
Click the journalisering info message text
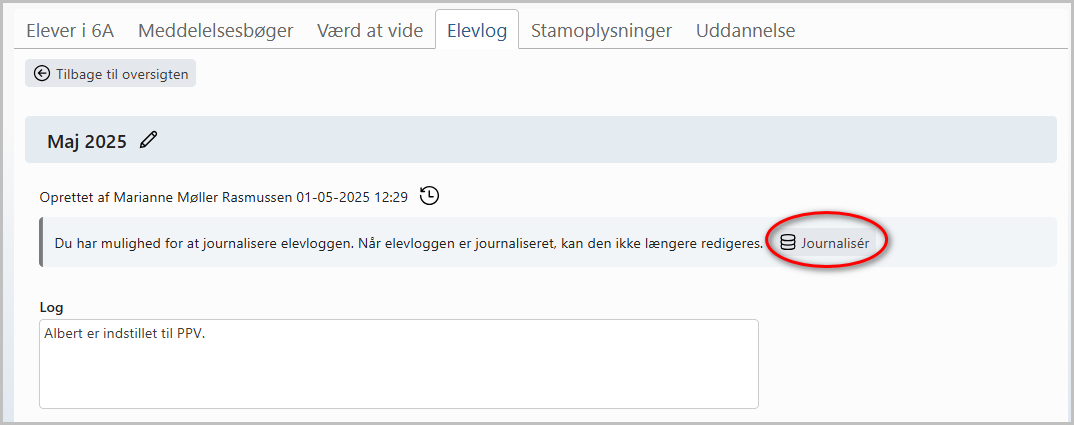tap(408, 243)
